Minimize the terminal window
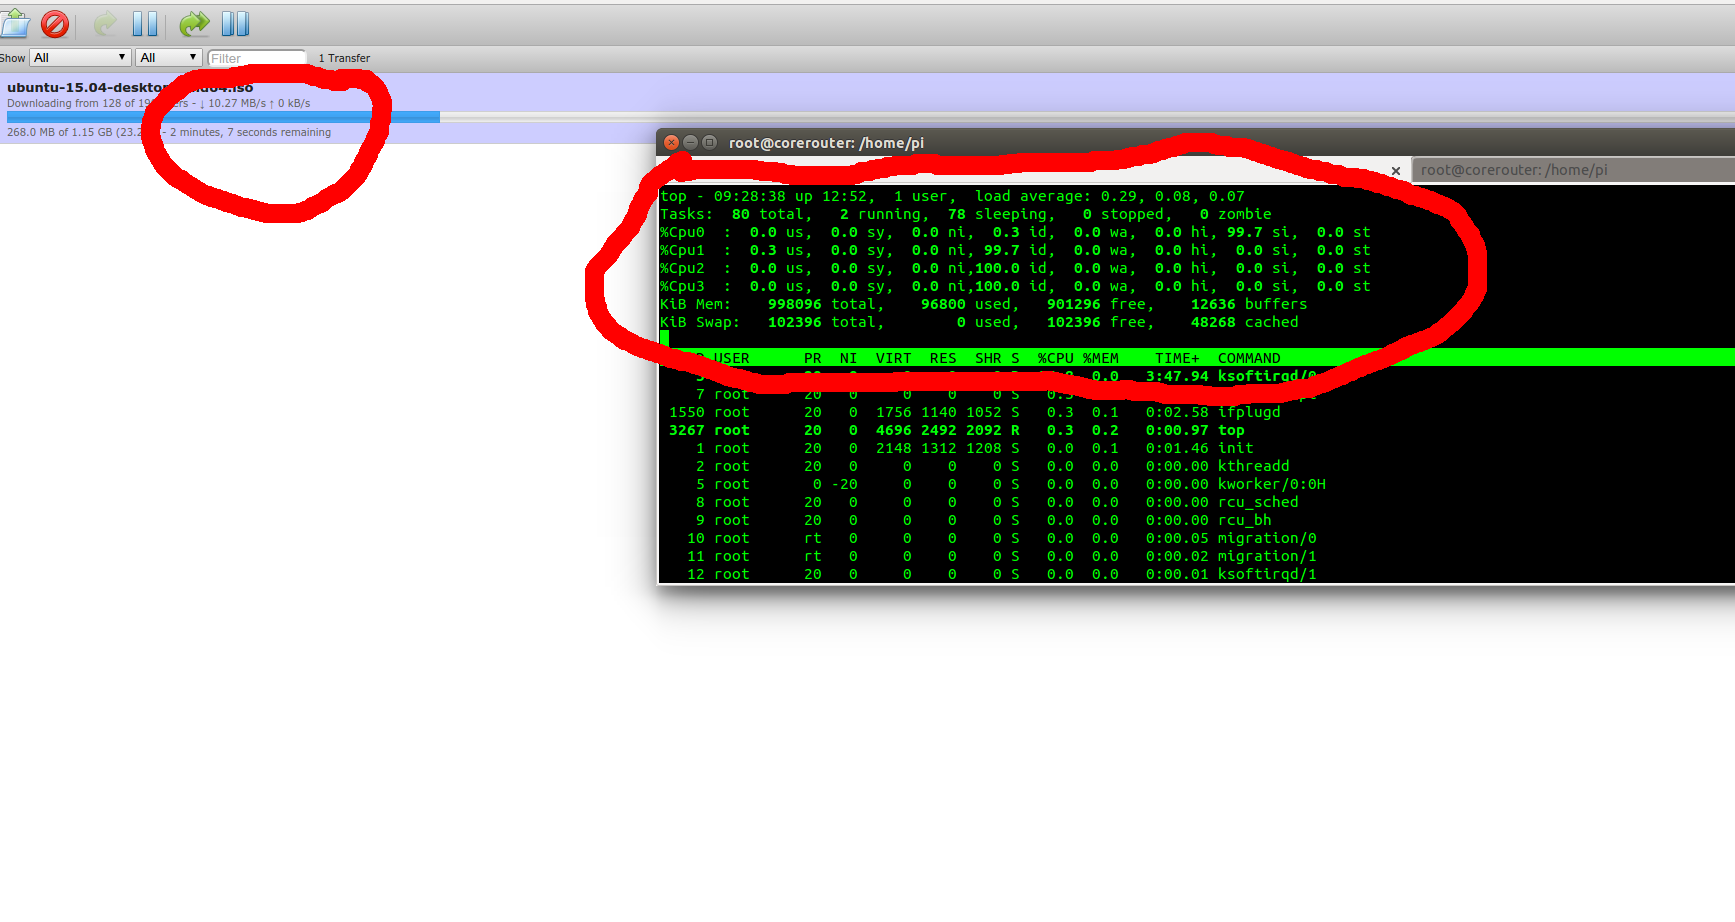 (691, 143)
